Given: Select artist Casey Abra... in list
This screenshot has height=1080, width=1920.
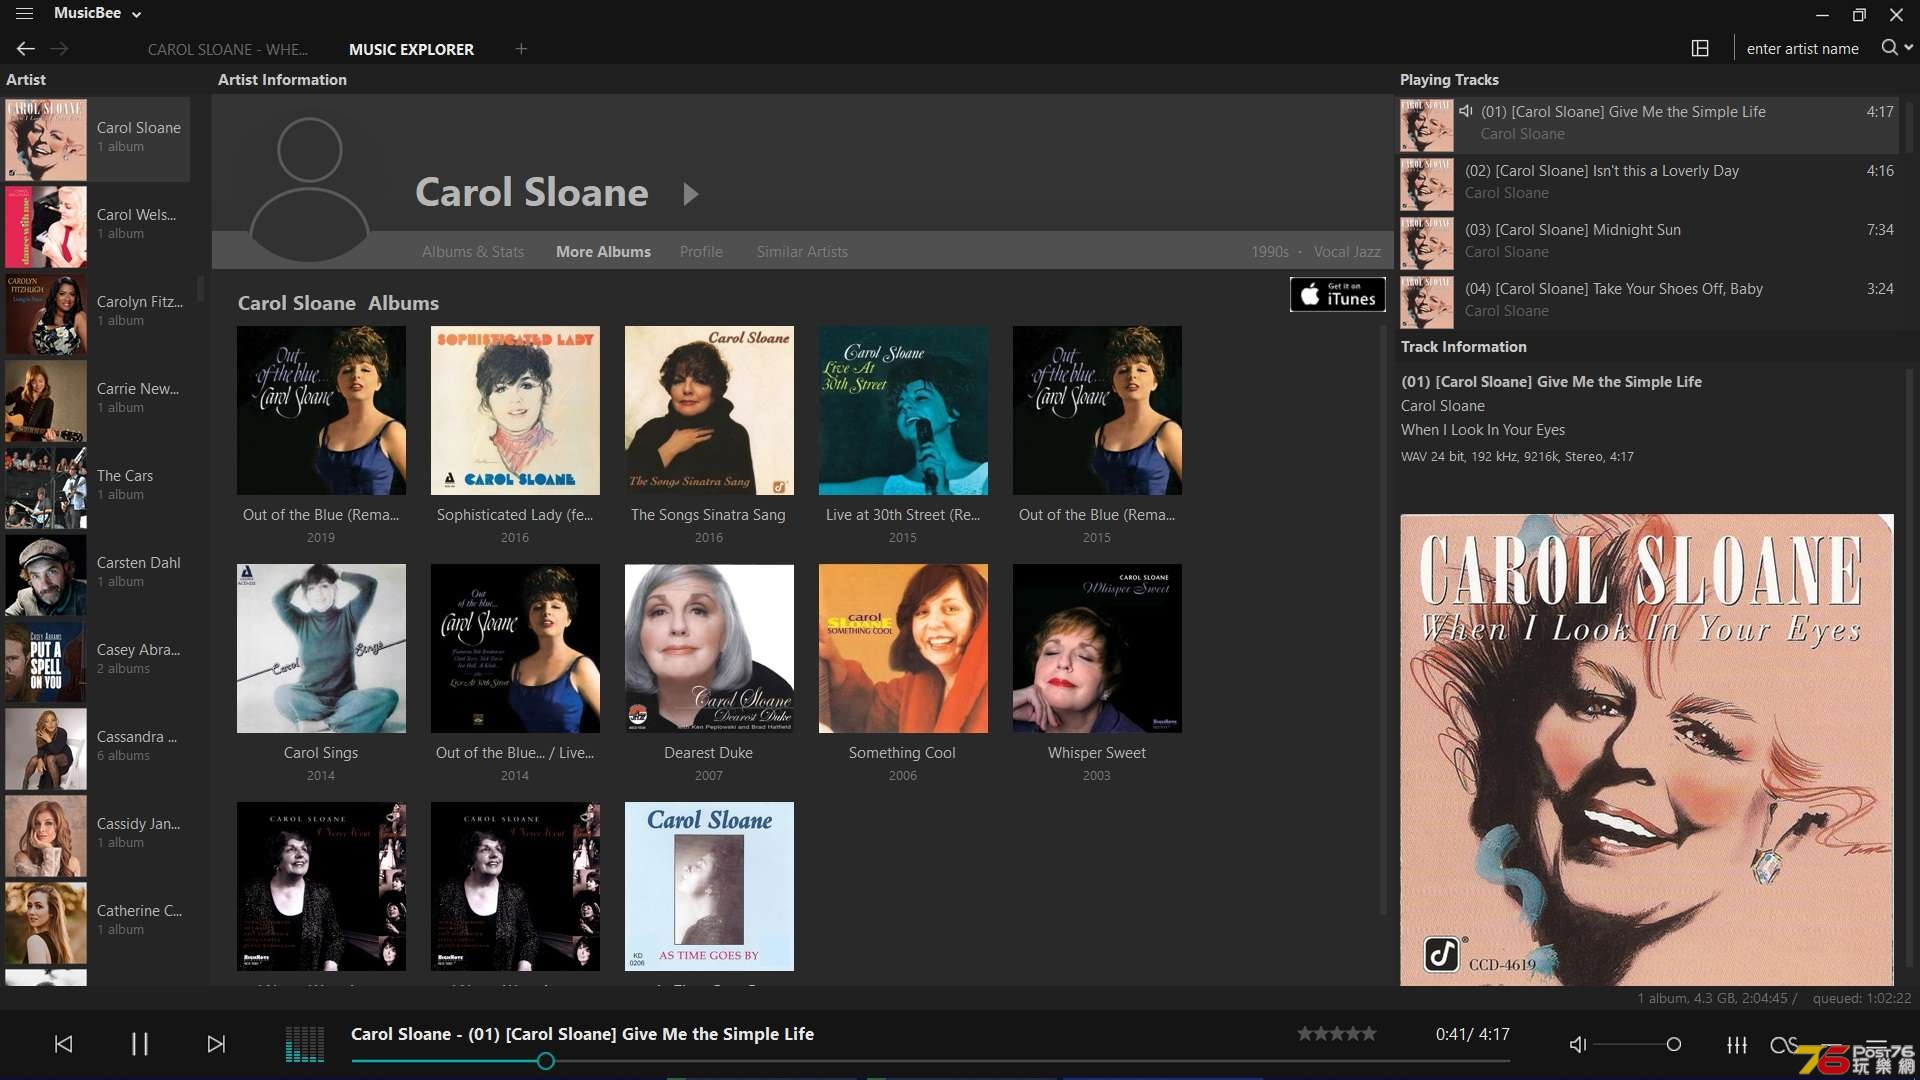Looking at the screenshot, I should (x=97, y=661).
